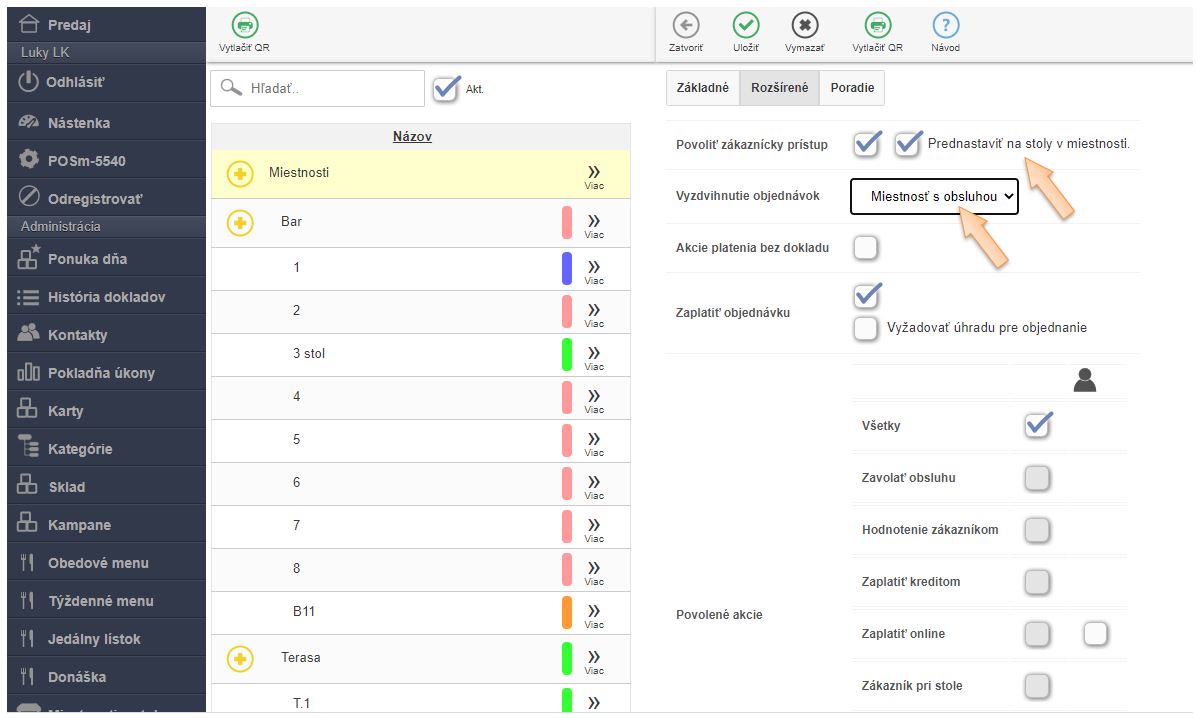
Task: Switch to the Poradie tab
Action: 852,88
